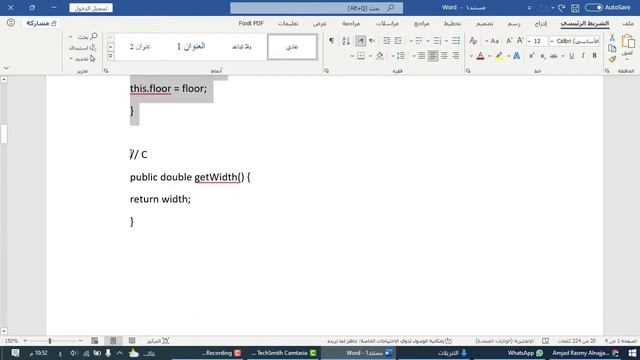Image resolution: width=640 pixels, height=360 pixels.
Task: Open the highlight color dropdown arrow
Action: click(489, 56)
